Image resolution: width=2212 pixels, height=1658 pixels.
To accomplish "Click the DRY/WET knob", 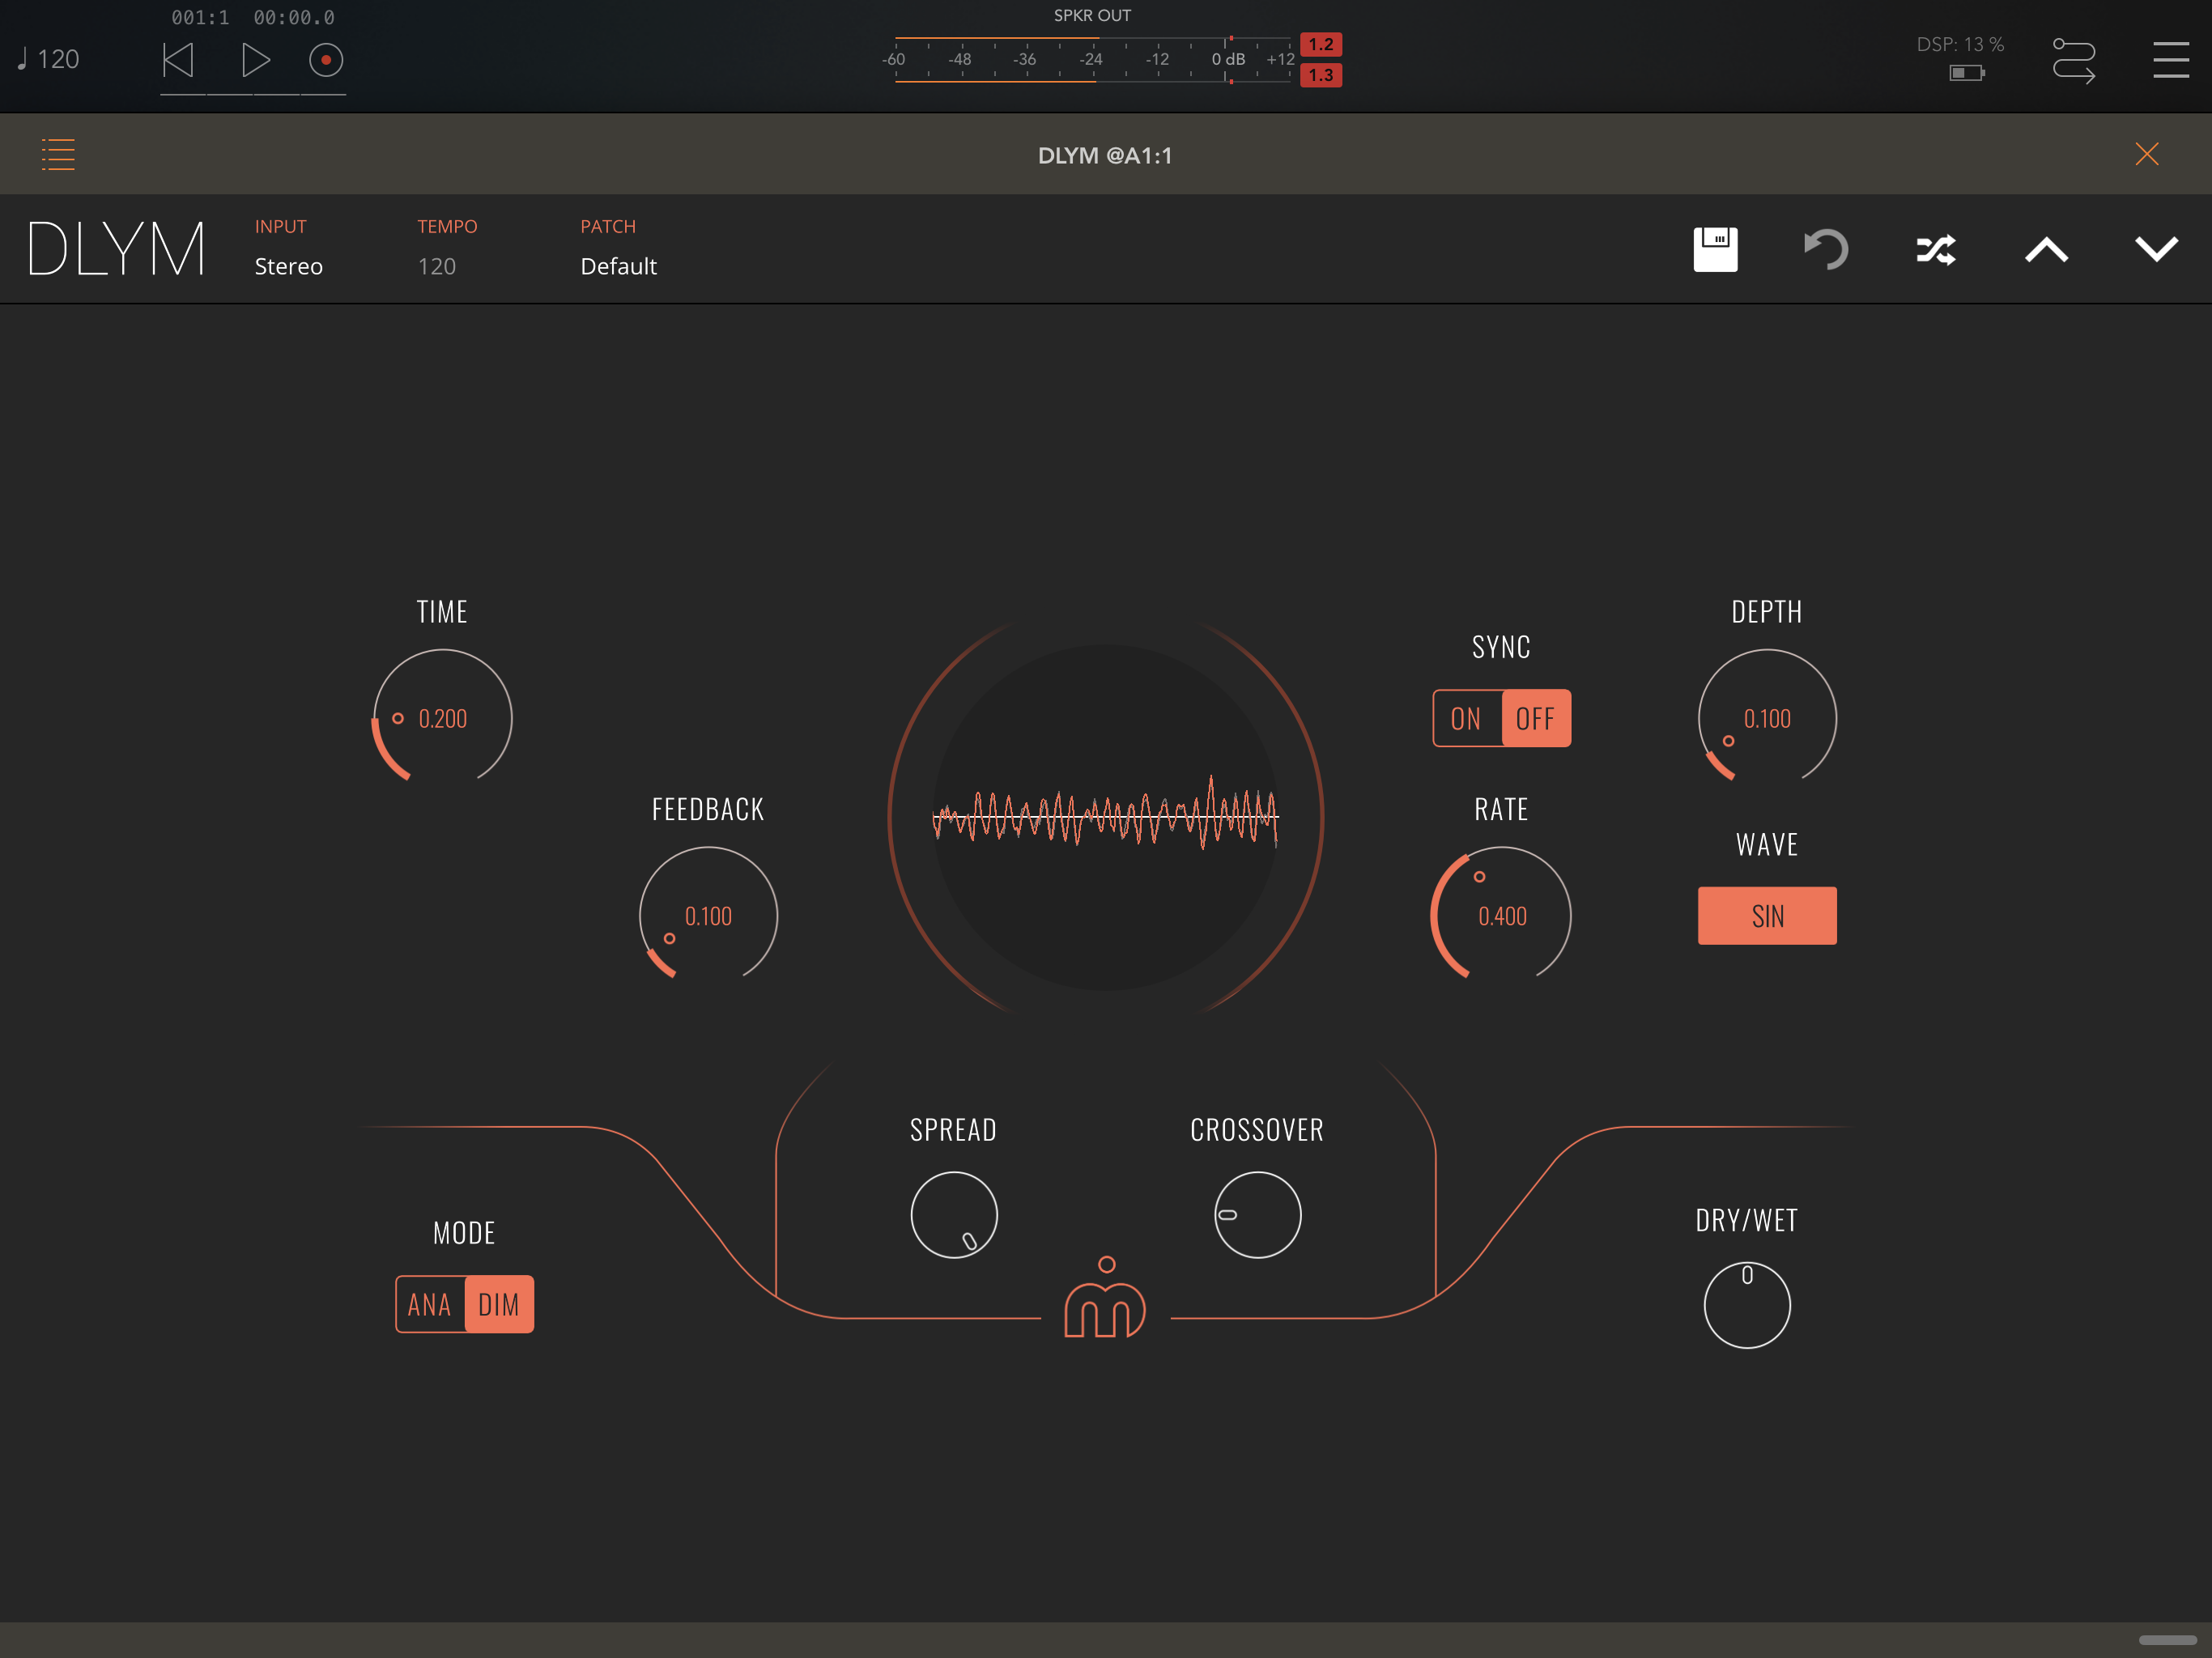I will [1747, 1304].
